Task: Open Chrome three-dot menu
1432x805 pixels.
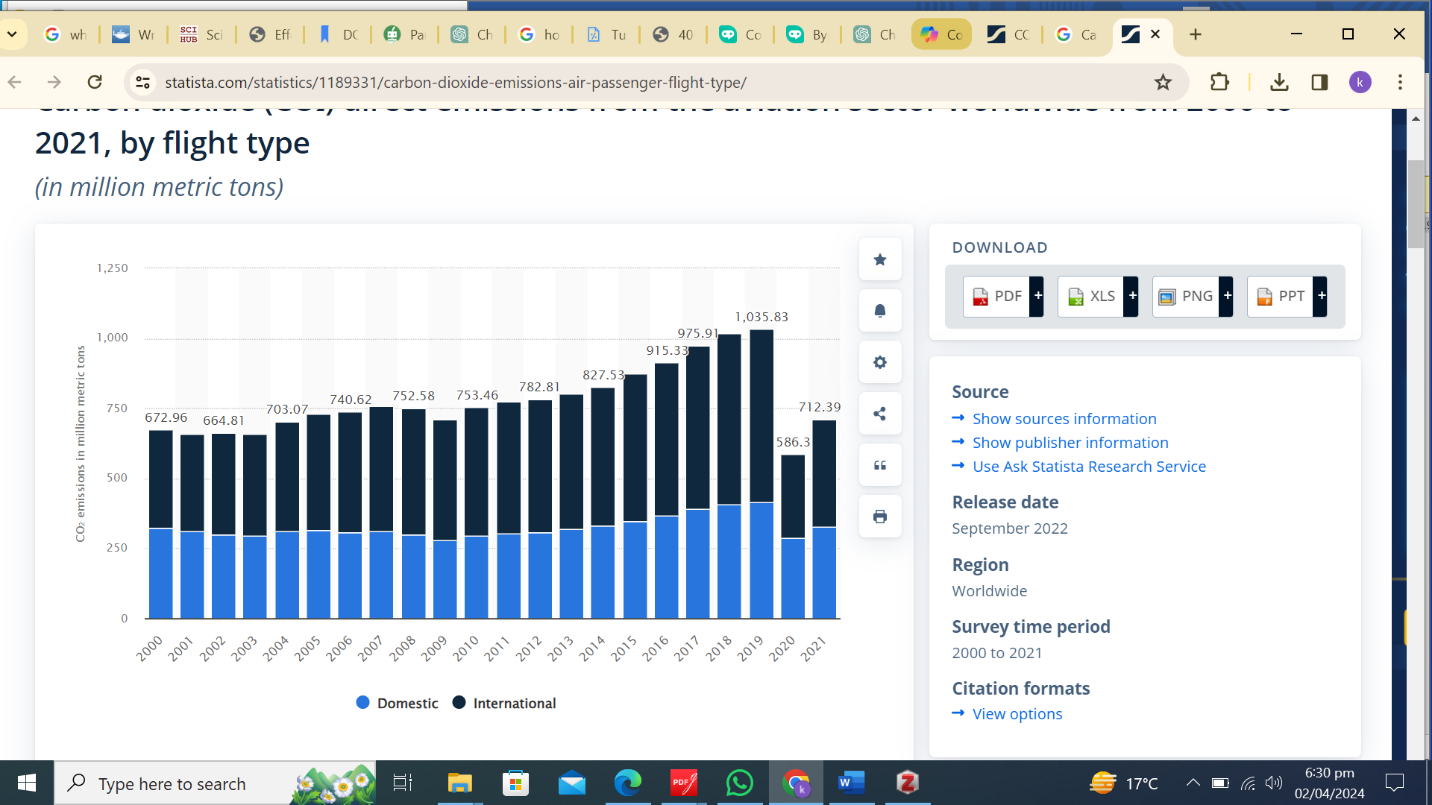Action: (x=1400, y=82)
